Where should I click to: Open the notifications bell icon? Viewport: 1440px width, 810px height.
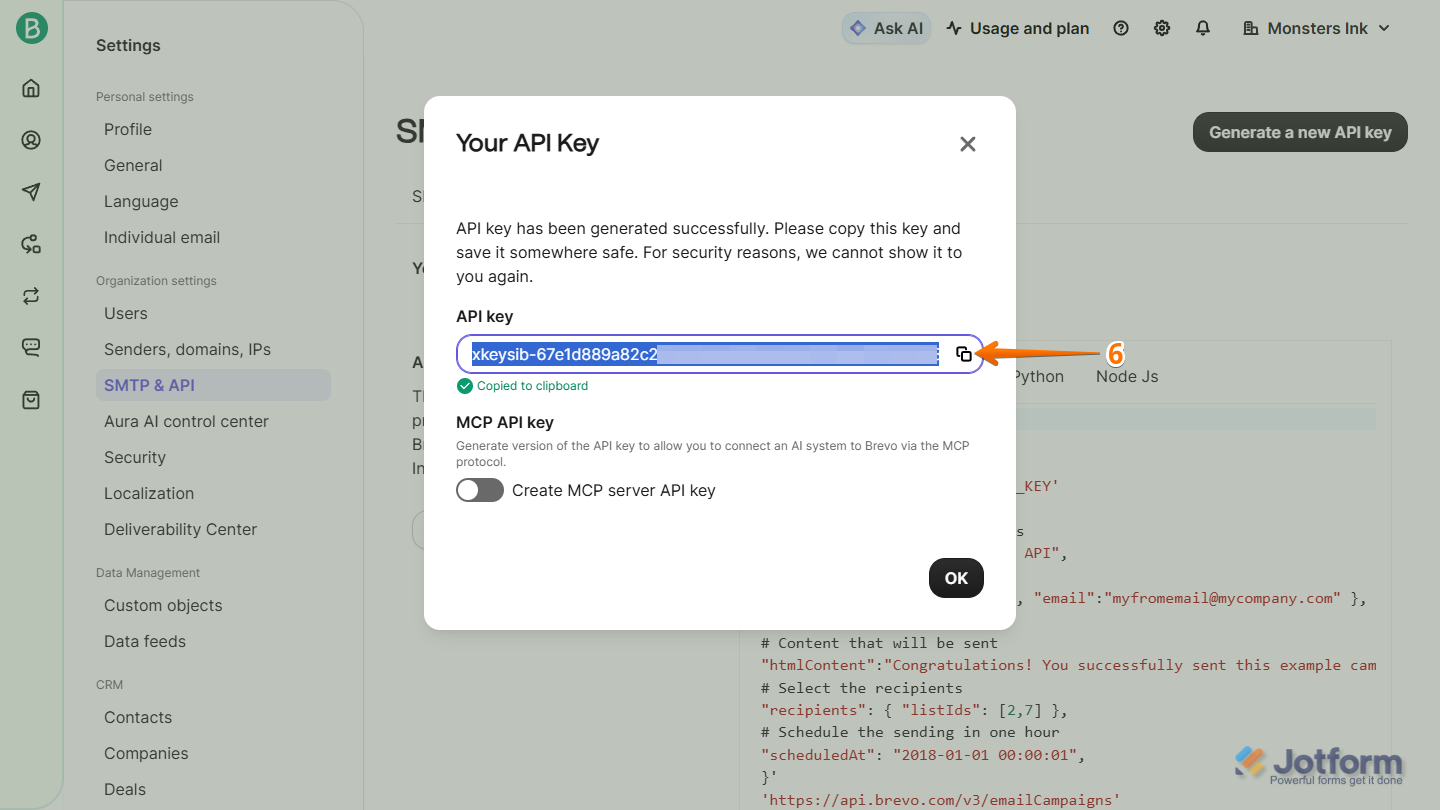pyautogui.click(x=1203, y=28)
